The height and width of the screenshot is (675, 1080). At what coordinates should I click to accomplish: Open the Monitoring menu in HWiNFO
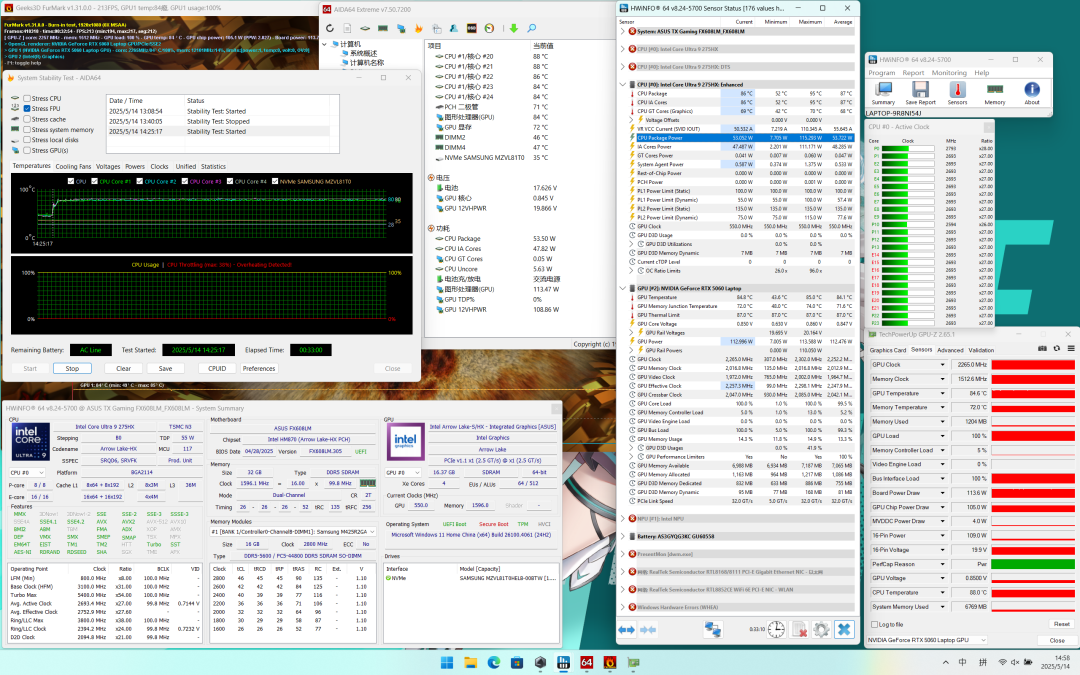point(949,73)
